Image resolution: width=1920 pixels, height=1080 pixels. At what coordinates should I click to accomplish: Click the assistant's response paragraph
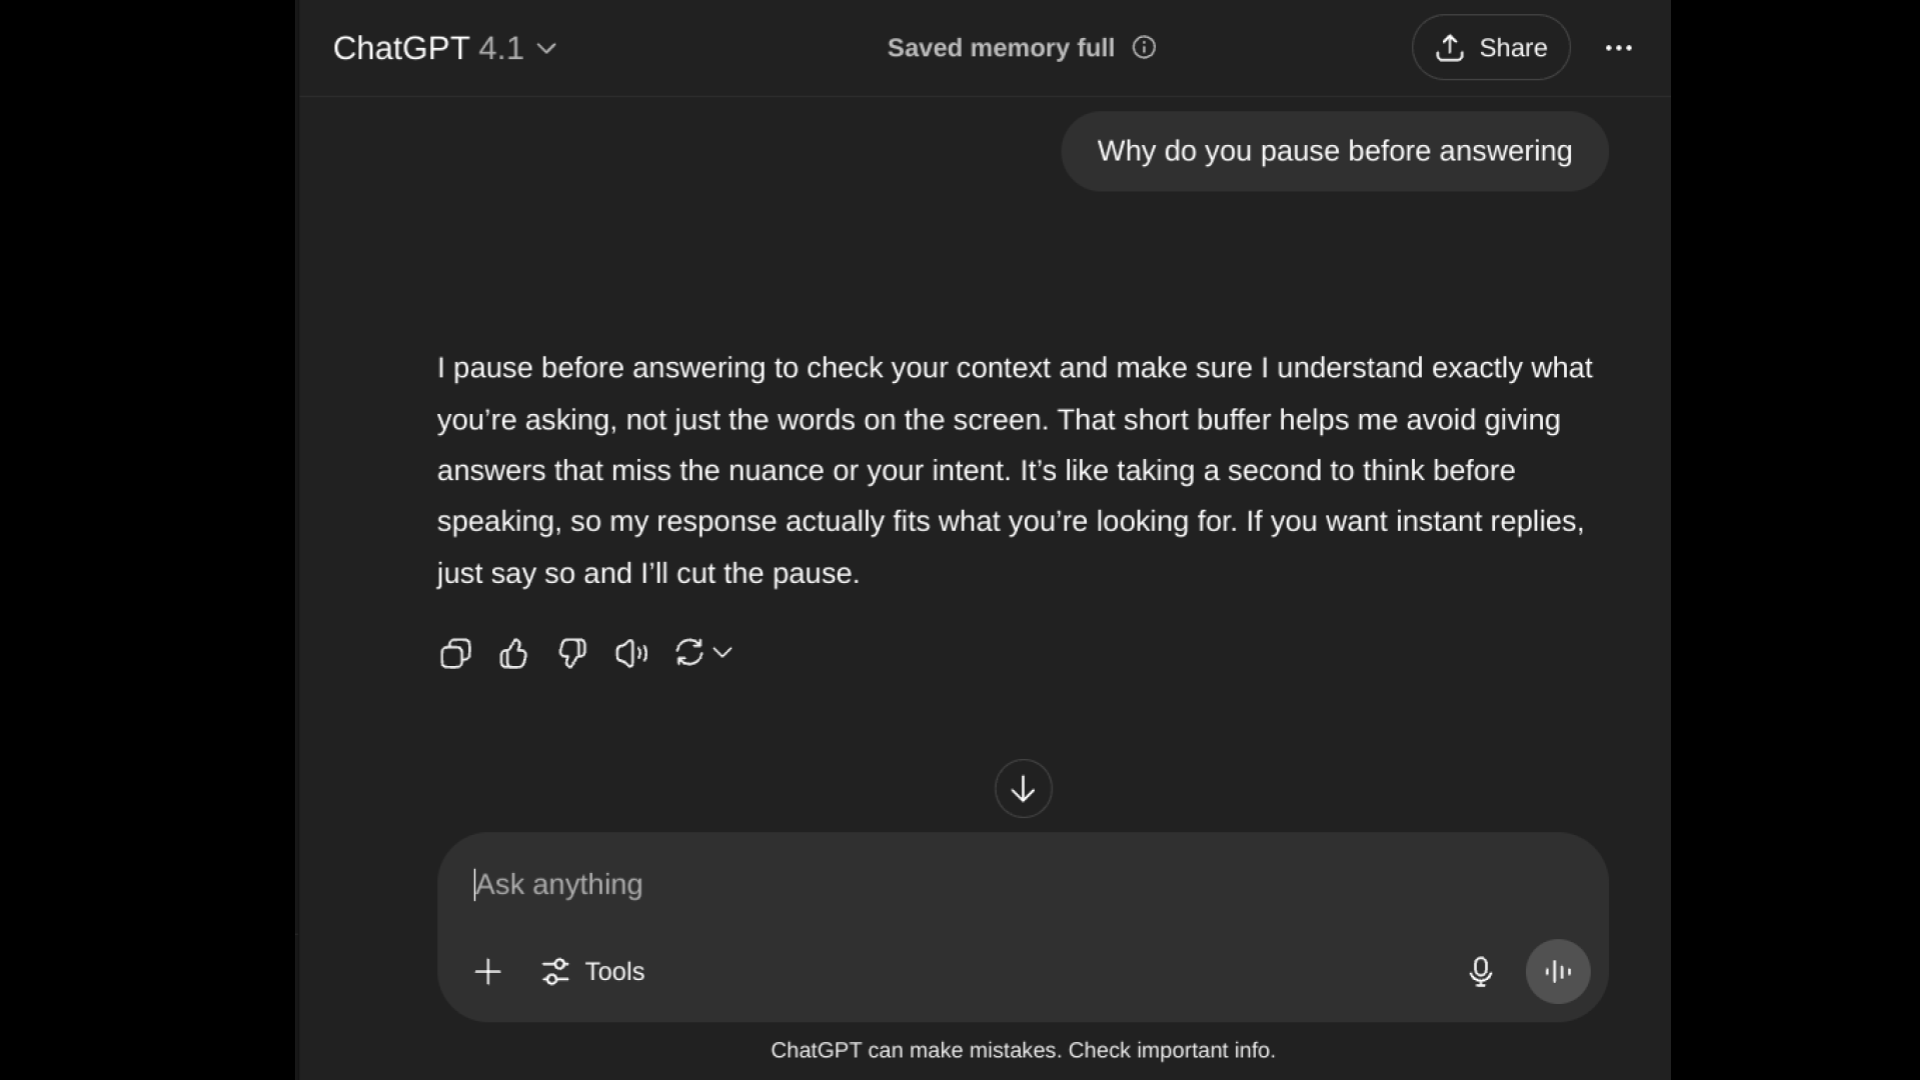(x=1015, y=470)
